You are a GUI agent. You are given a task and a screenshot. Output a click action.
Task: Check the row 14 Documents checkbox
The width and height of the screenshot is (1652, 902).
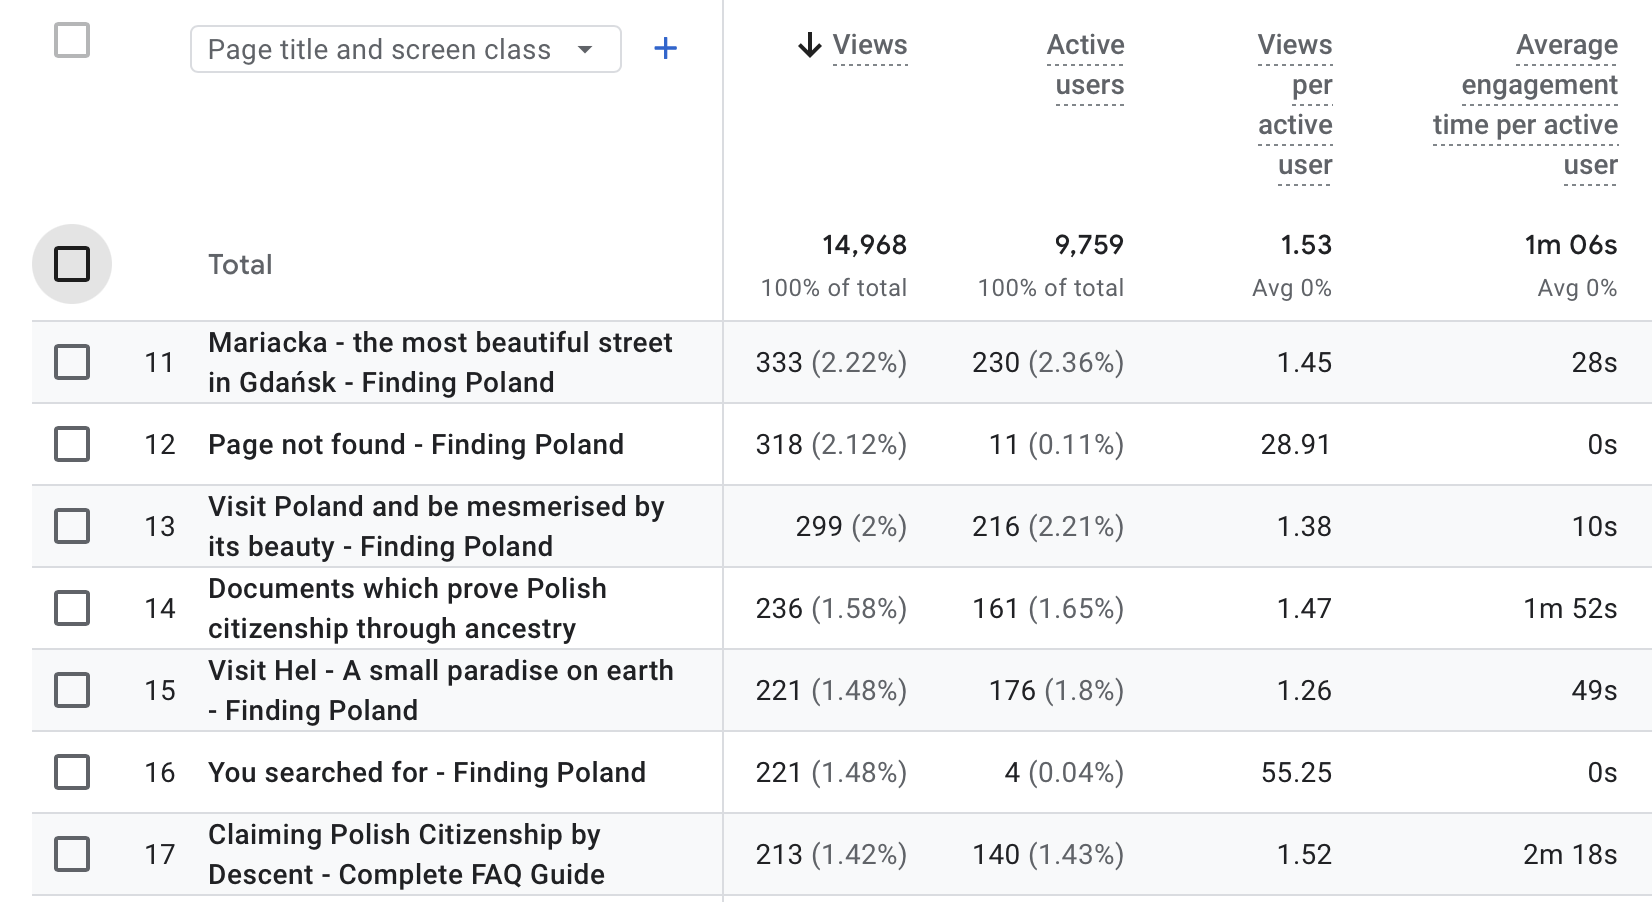tap(72, 608)
